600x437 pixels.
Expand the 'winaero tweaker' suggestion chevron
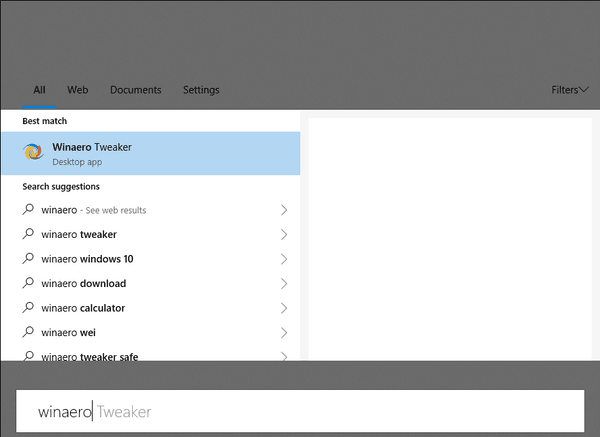coord(284,234)
